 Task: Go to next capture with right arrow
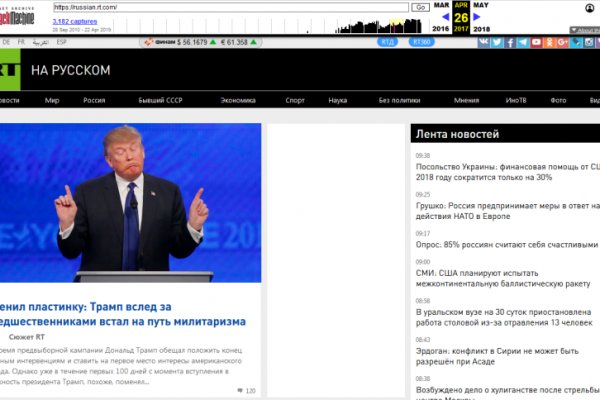[476, 17]
